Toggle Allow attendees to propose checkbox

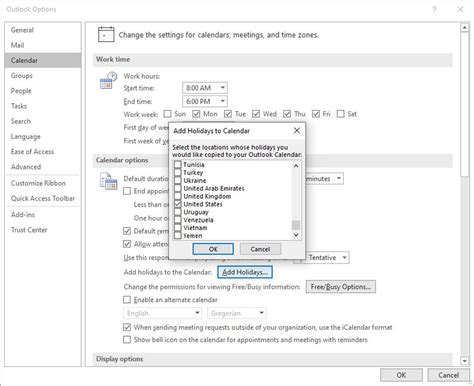point(127,244)
